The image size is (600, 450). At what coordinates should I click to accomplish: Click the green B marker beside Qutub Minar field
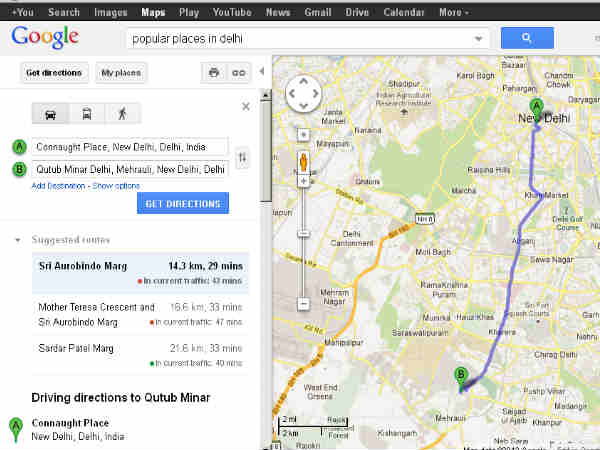click(19, 169)
